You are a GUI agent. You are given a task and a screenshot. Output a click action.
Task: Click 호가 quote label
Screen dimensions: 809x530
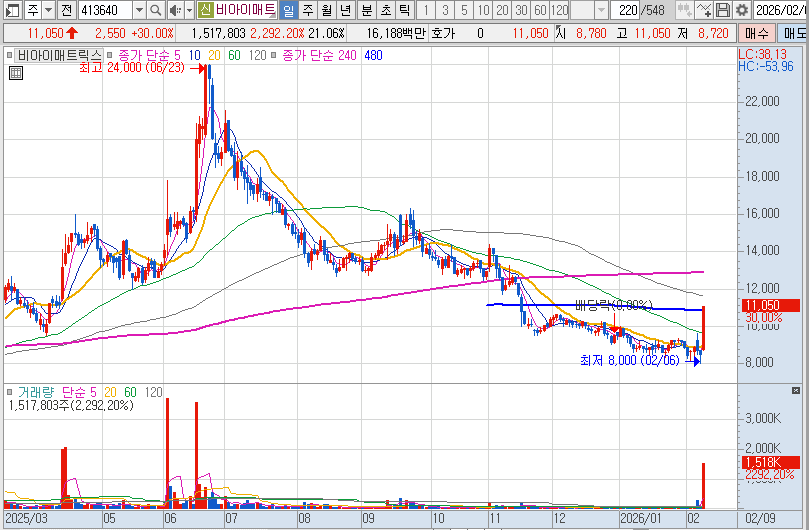point(443,34)
